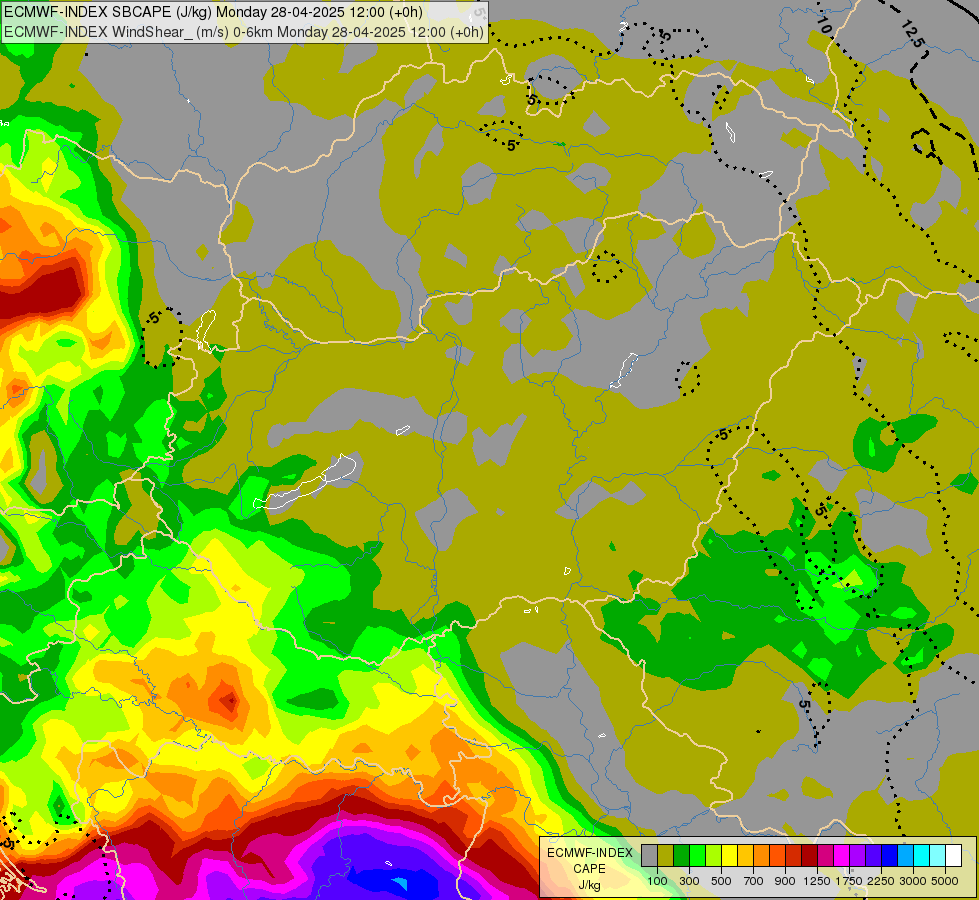Click the '500' legend value

point(721,881)
